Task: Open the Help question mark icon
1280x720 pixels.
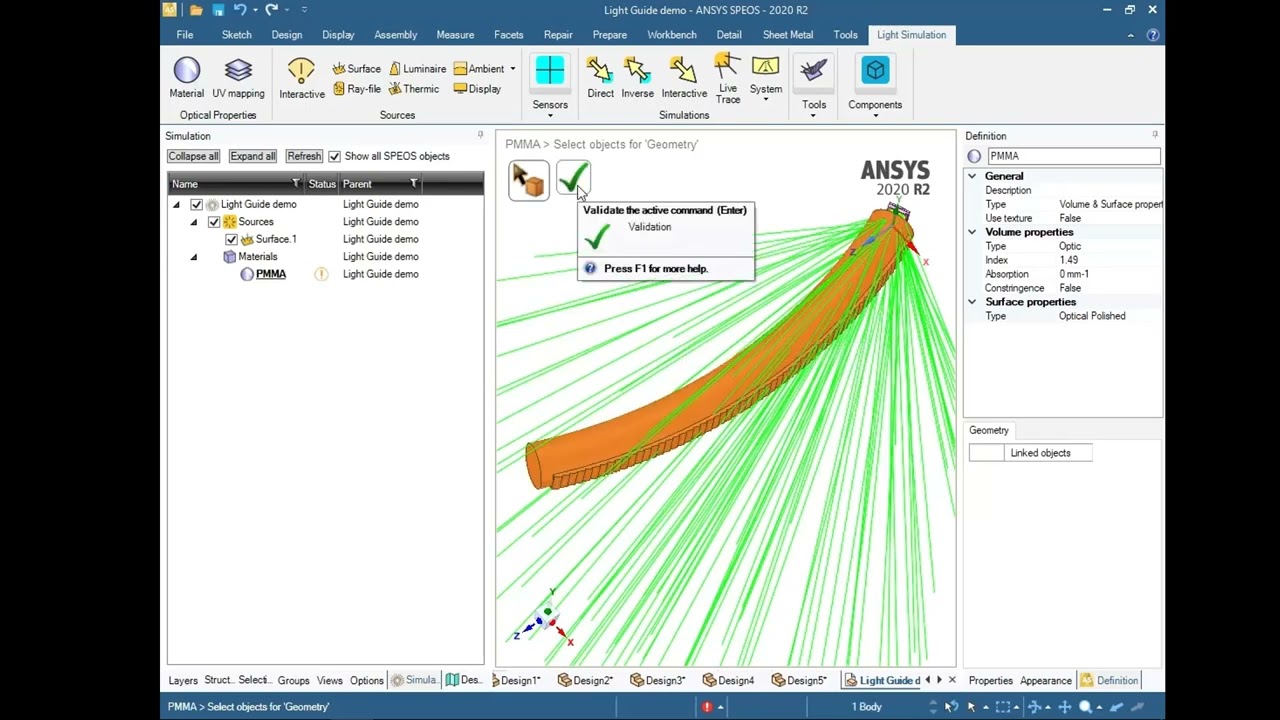Action: pyautogui.click(x=1153, y=35)
